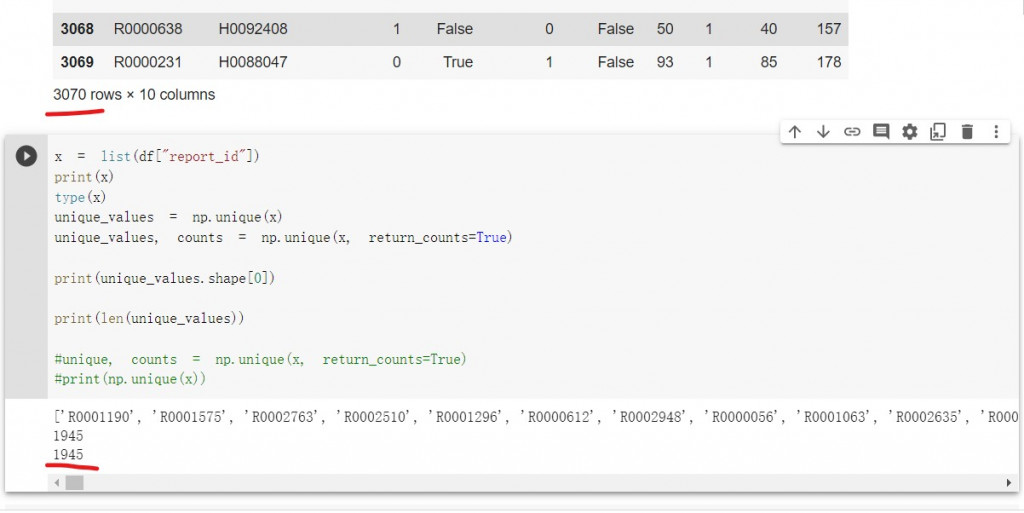This screenshot has height=513, width=1024.
Task: Open more cell actions menu
Action: pyautogui.click(x=996, y=132)
